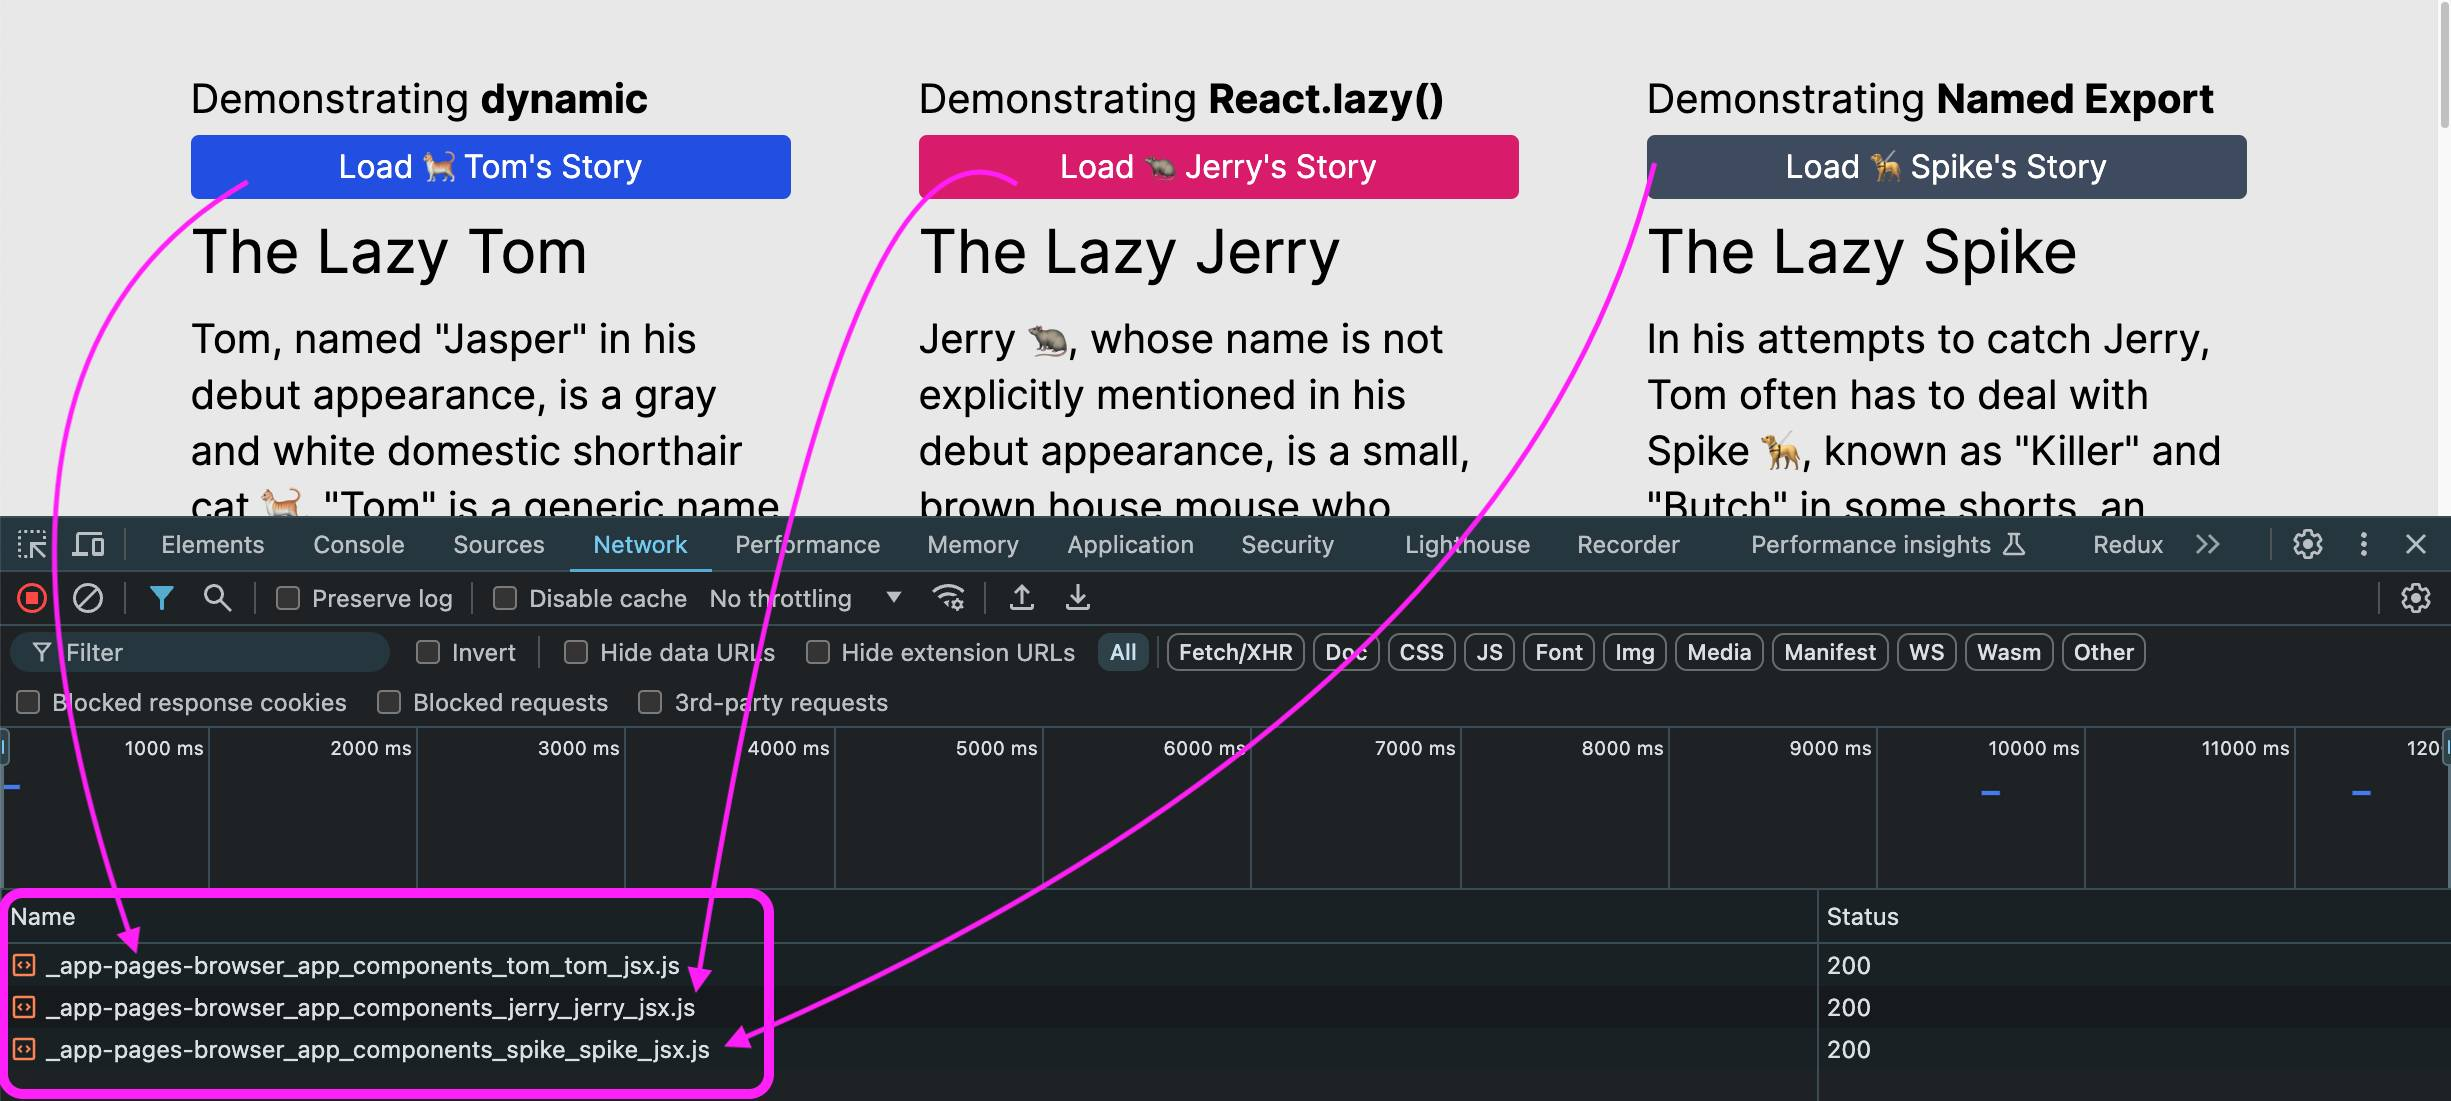This screenshot has height=1101, width=2451.
Task: Open the No throttling dropdown
Action: pos(805,599)
